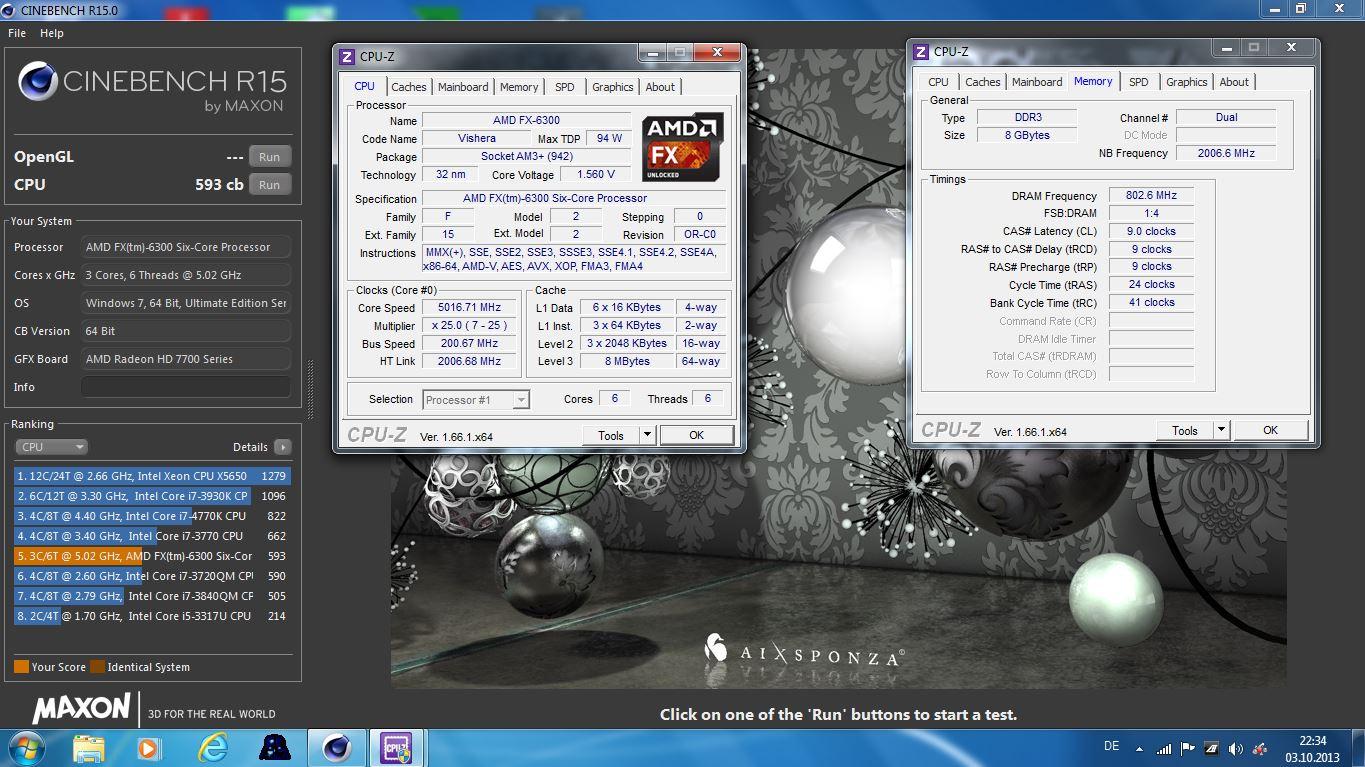
Task: Click the Processor field in Your System
Action: click(186, 247)
